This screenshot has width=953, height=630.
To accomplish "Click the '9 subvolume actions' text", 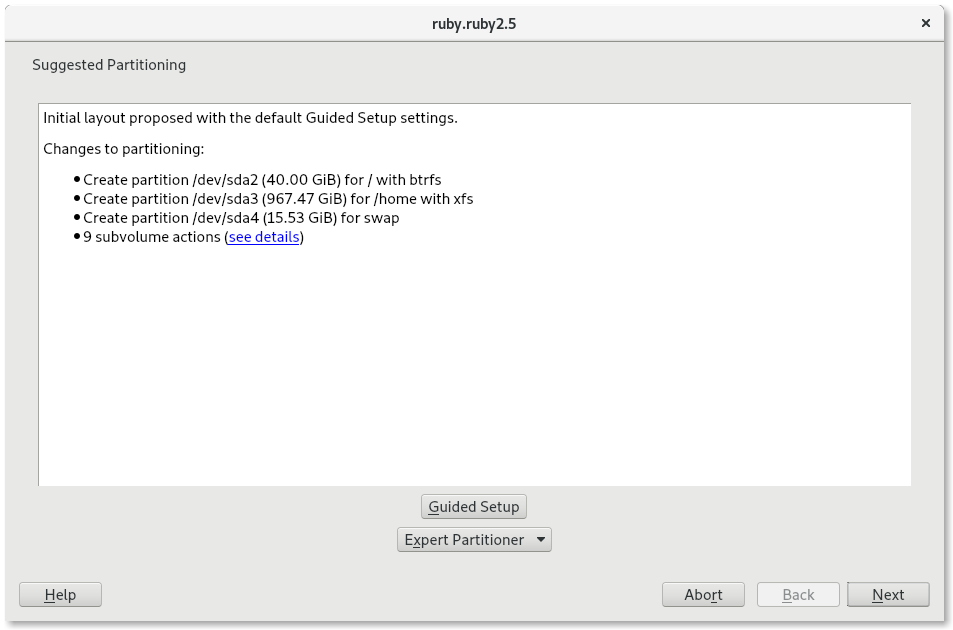I will [152, 237].
